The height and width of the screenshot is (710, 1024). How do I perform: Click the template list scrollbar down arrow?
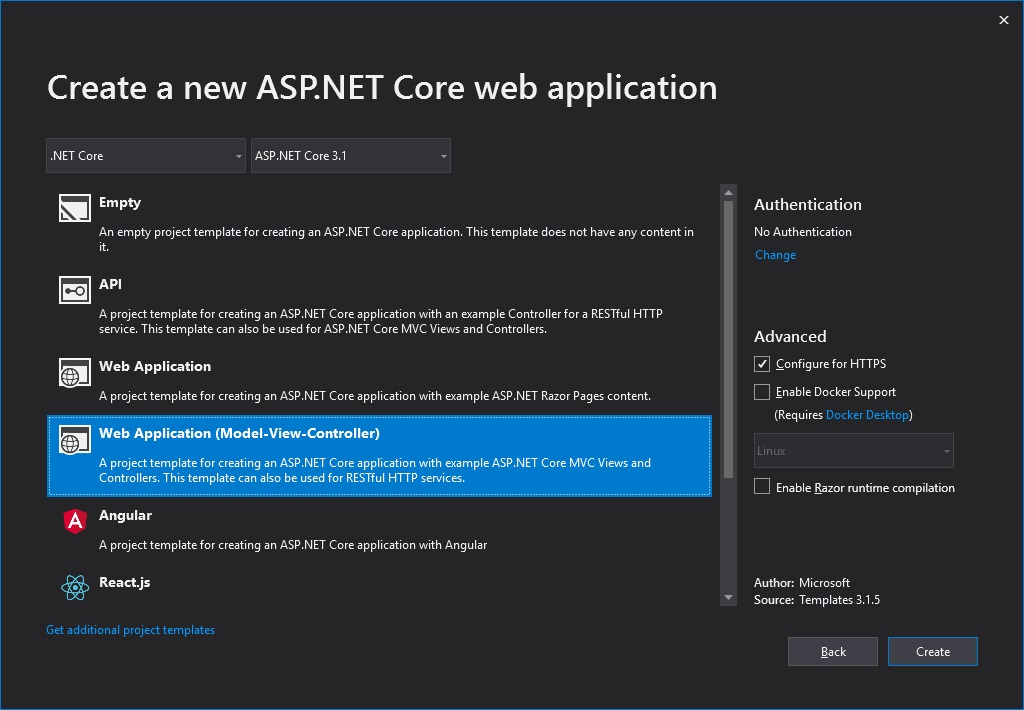tap(728, 597)
